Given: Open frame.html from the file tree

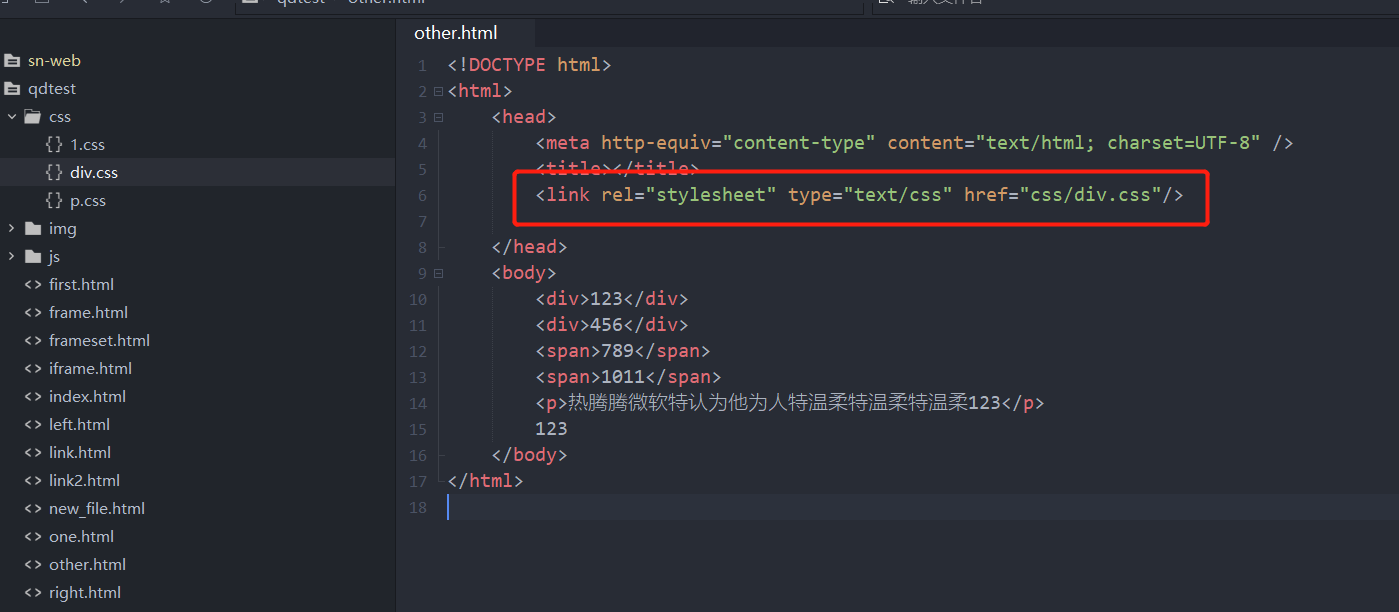Looking at the screenshot, I should (x=88, y=312).
